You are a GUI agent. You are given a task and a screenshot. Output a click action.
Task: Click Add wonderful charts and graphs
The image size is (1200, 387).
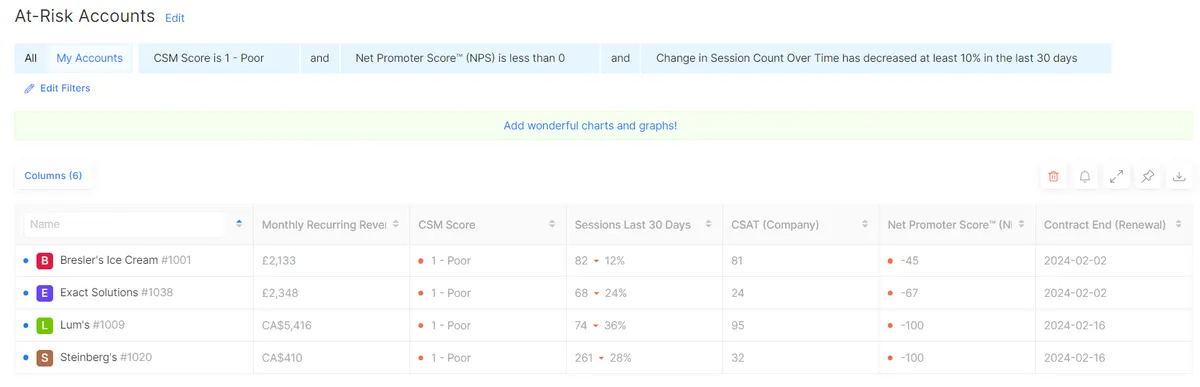pyautogui.click(x=590, y=126)
